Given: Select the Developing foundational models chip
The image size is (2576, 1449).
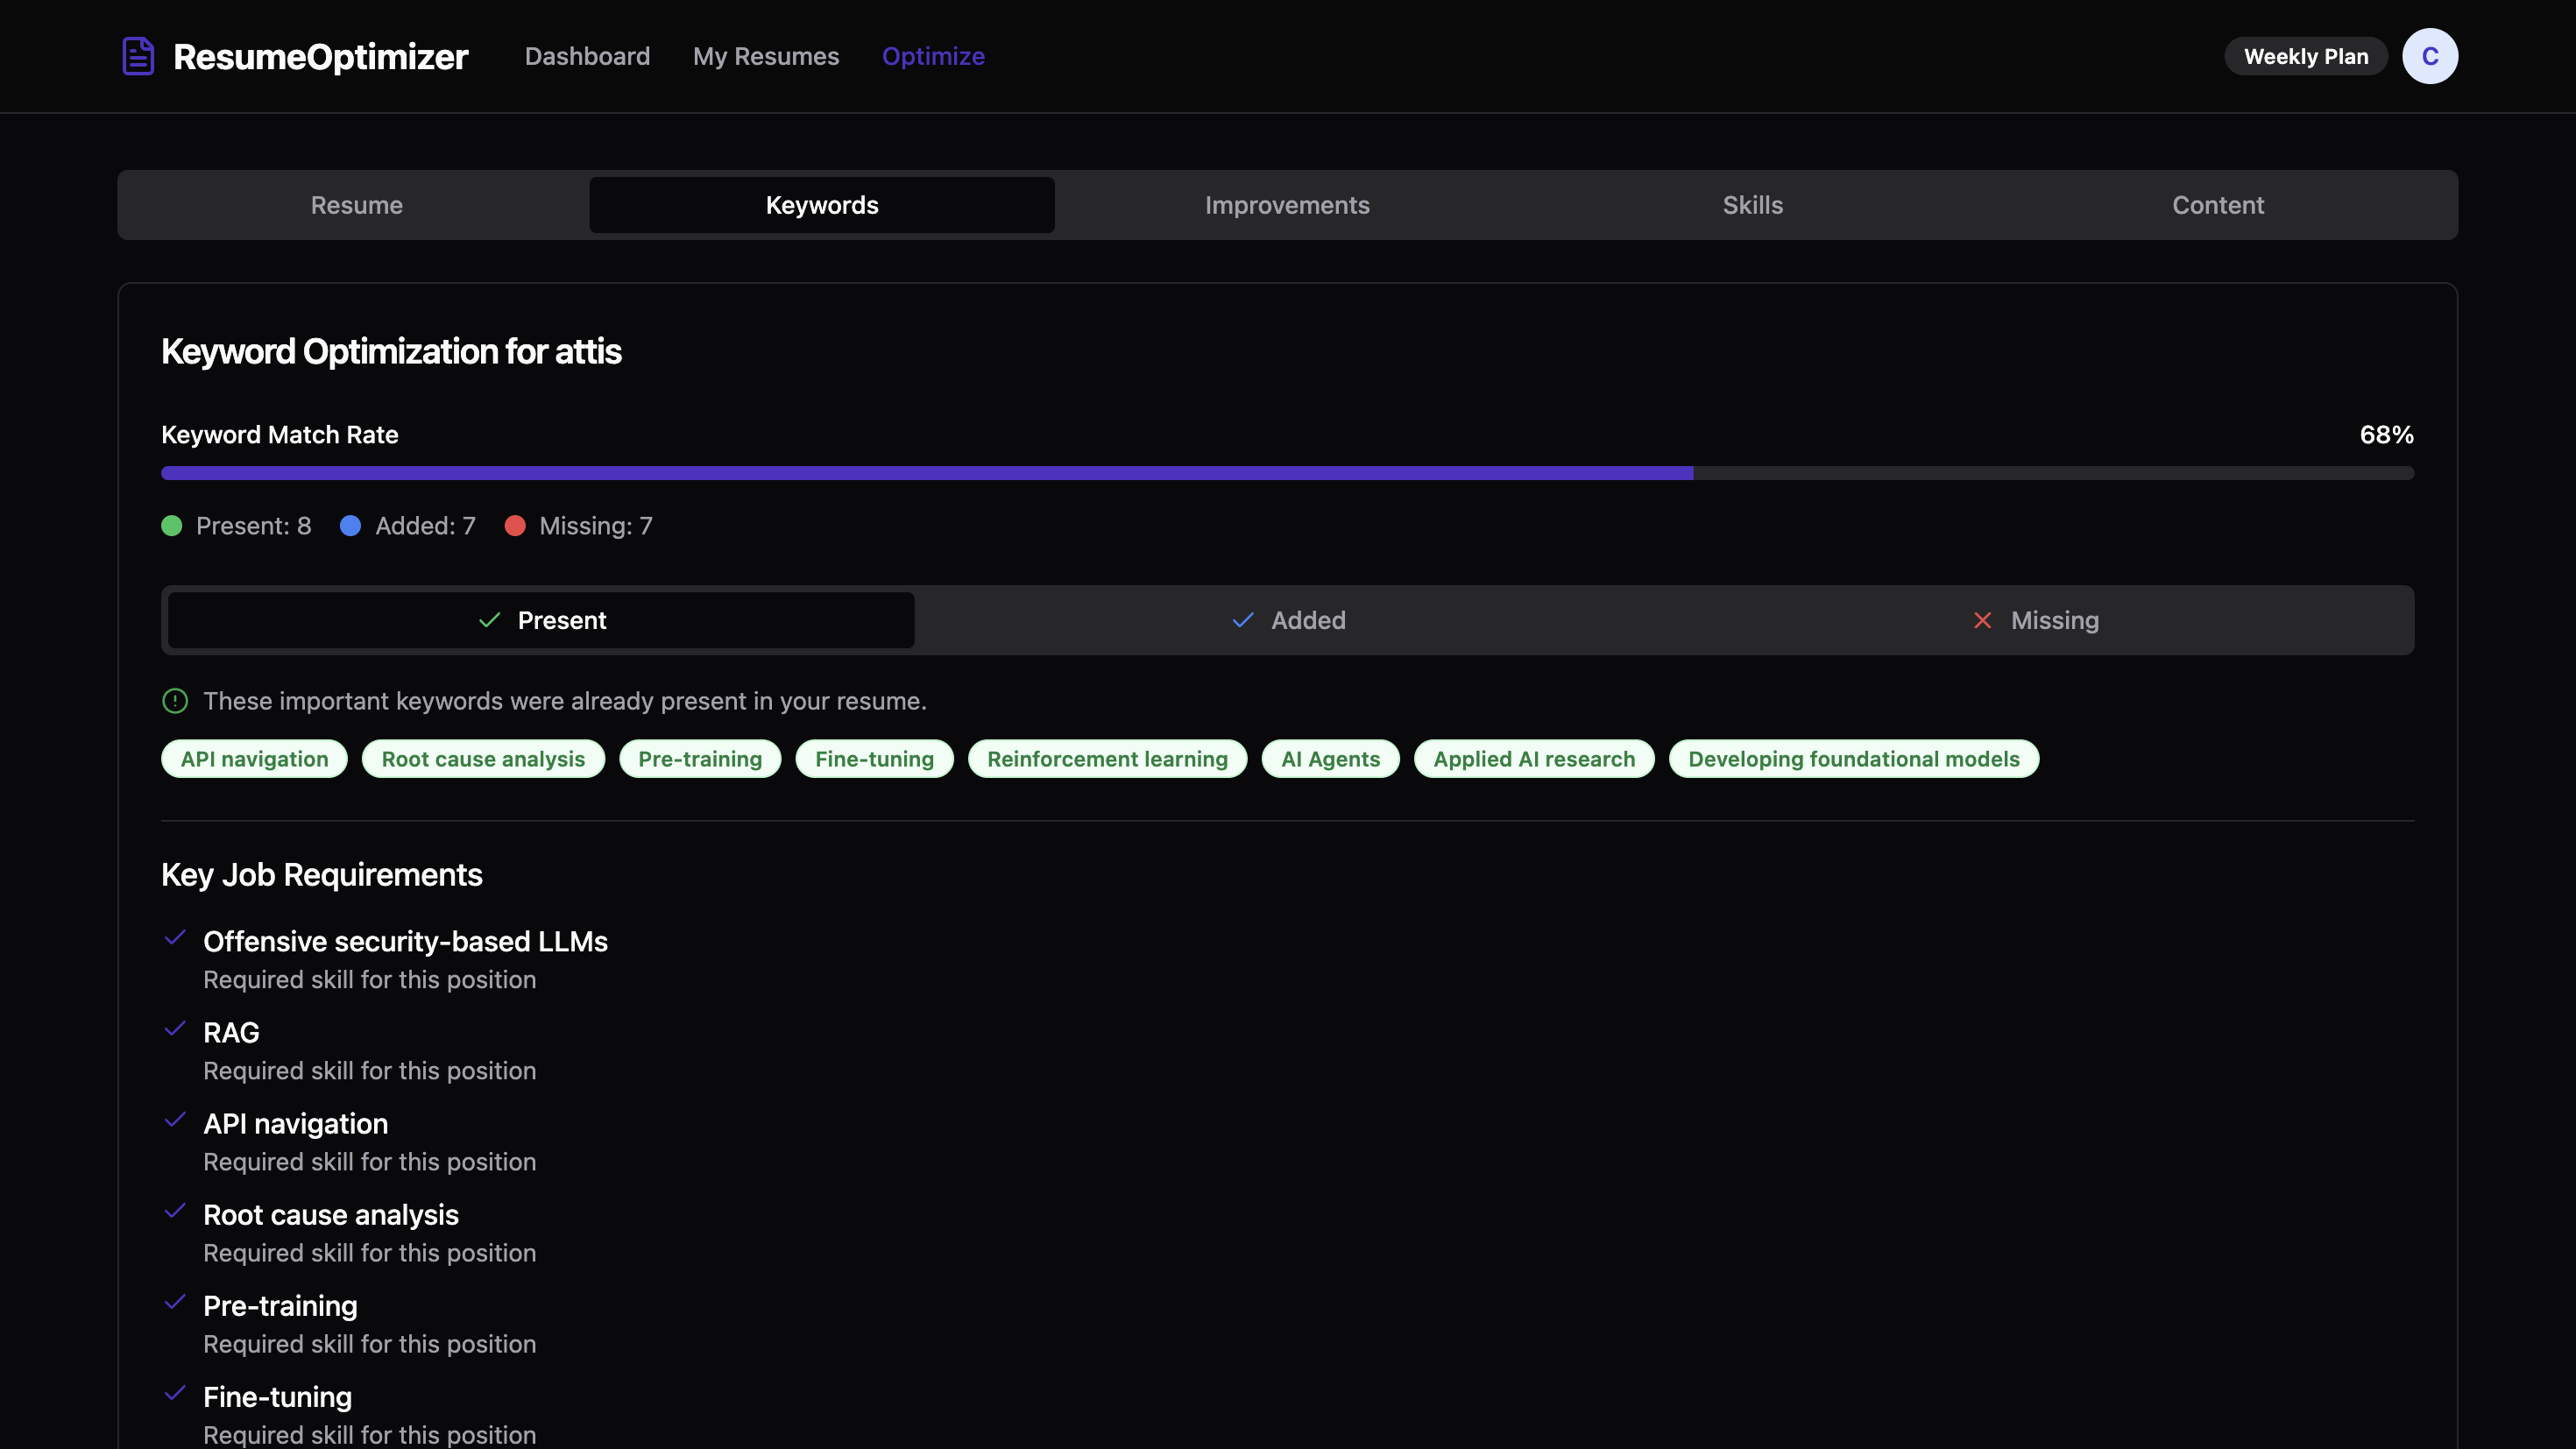Looking at the screenshot, I should pos(1853,759).
